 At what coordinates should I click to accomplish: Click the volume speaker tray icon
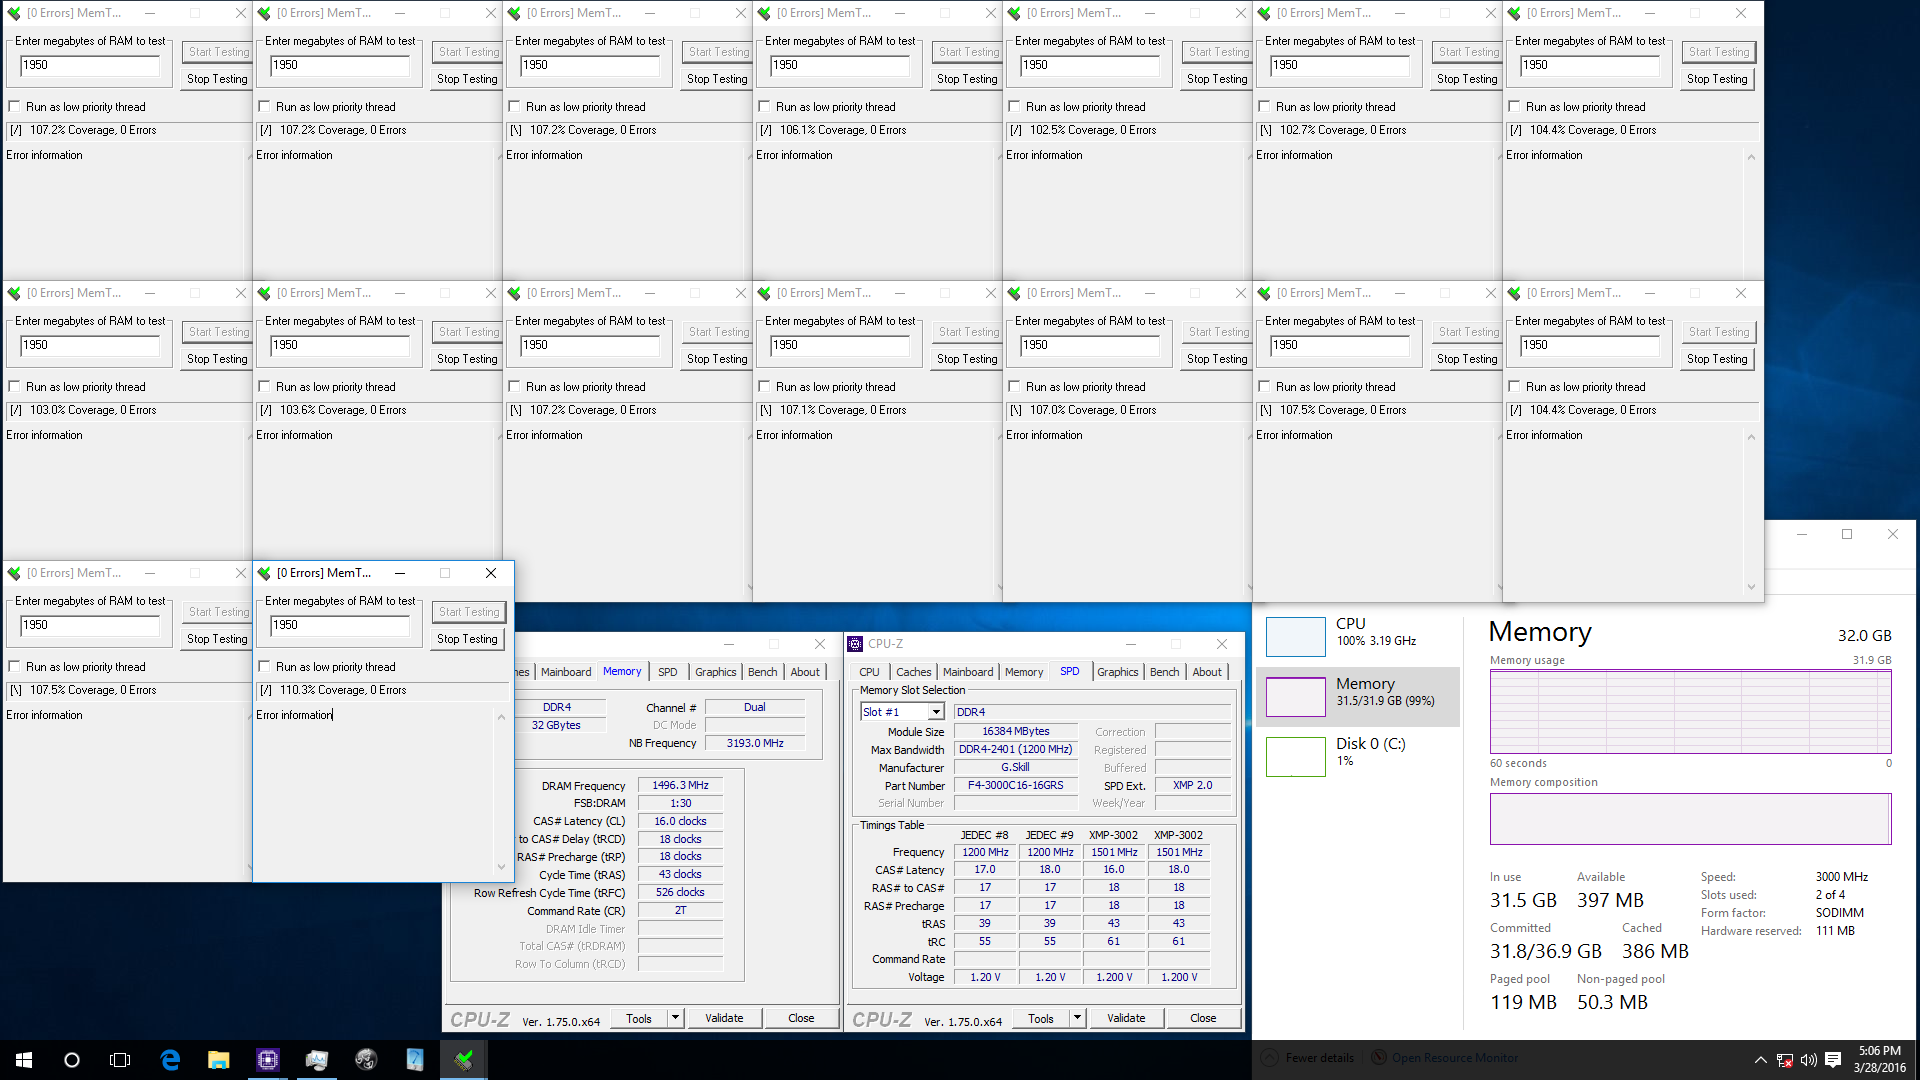click(x=1808, y=1060)
